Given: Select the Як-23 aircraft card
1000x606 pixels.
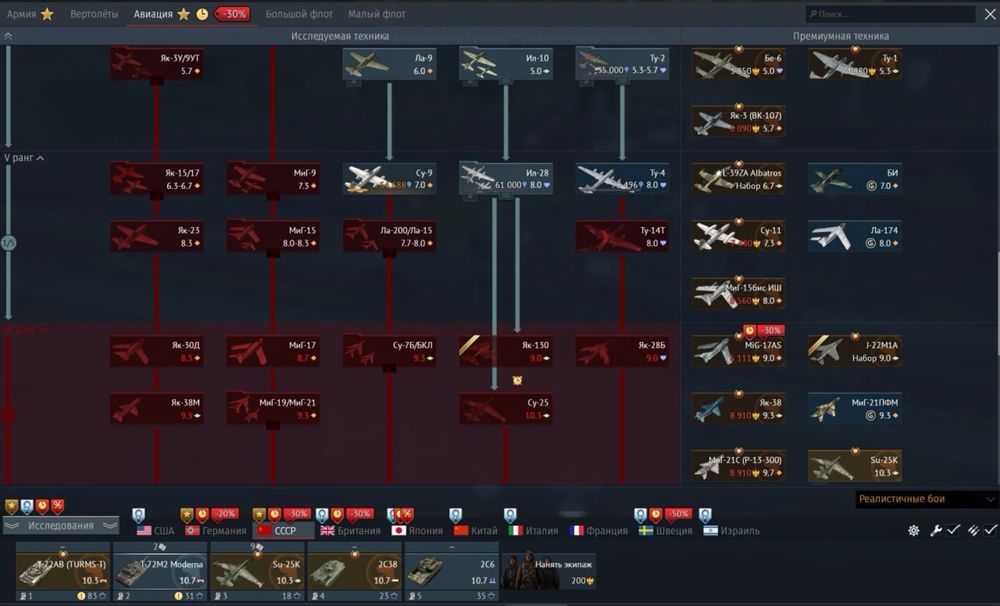Looking at the screenshot, I should coord(157,236).
